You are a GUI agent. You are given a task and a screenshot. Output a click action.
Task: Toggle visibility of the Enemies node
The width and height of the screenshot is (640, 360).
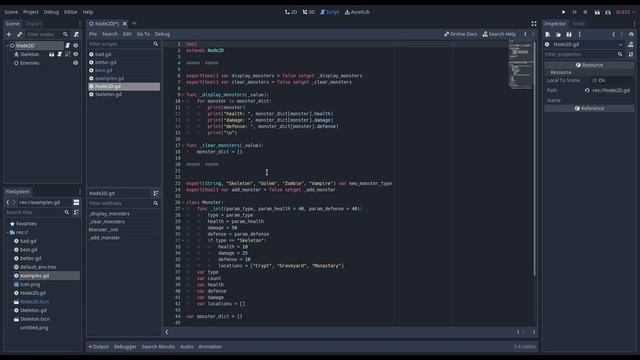[x=76, y=63]
